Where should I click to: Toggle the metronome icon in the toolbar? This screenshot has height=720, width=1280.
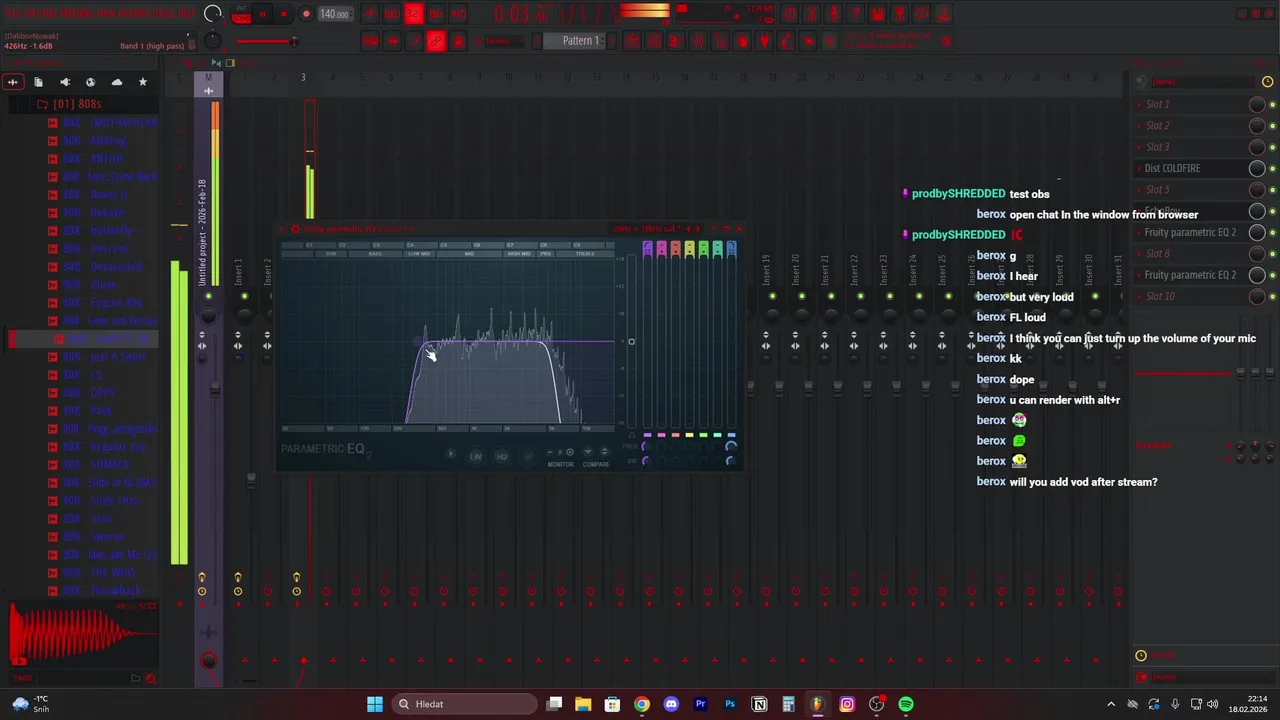click(370, 14)
